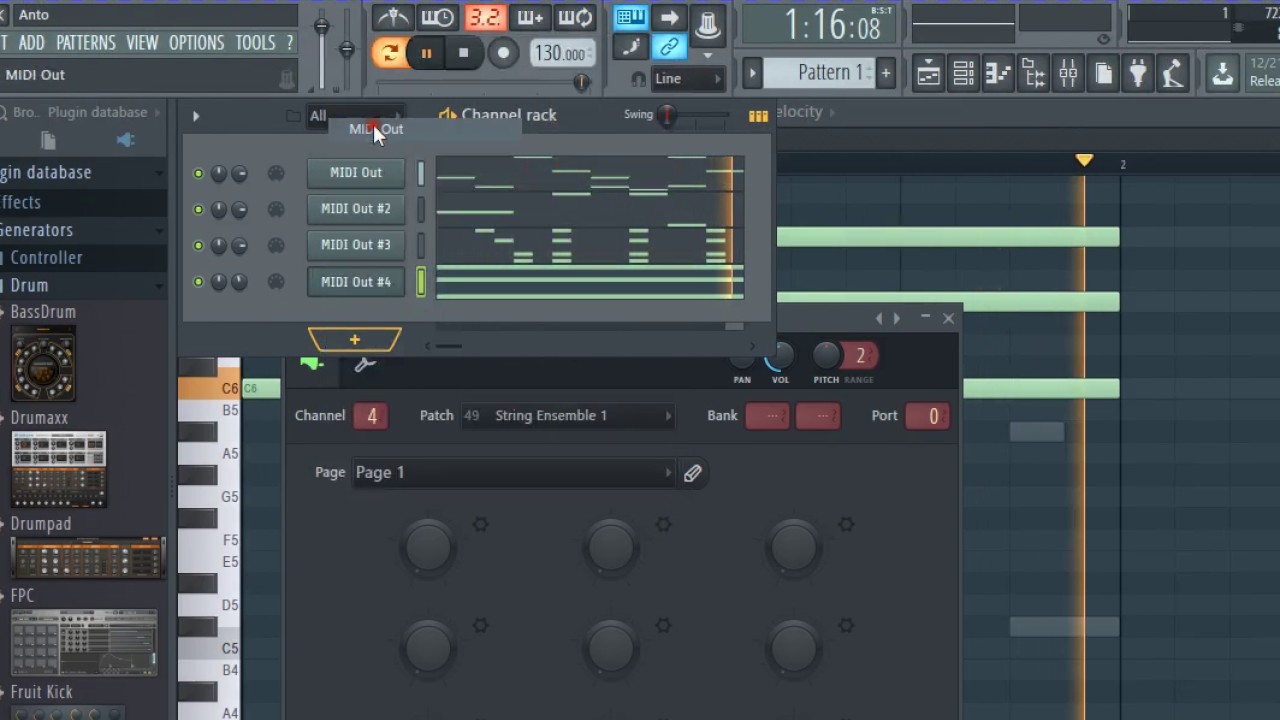Toggle the chain-link group icon in toolbar

(669, 46)
